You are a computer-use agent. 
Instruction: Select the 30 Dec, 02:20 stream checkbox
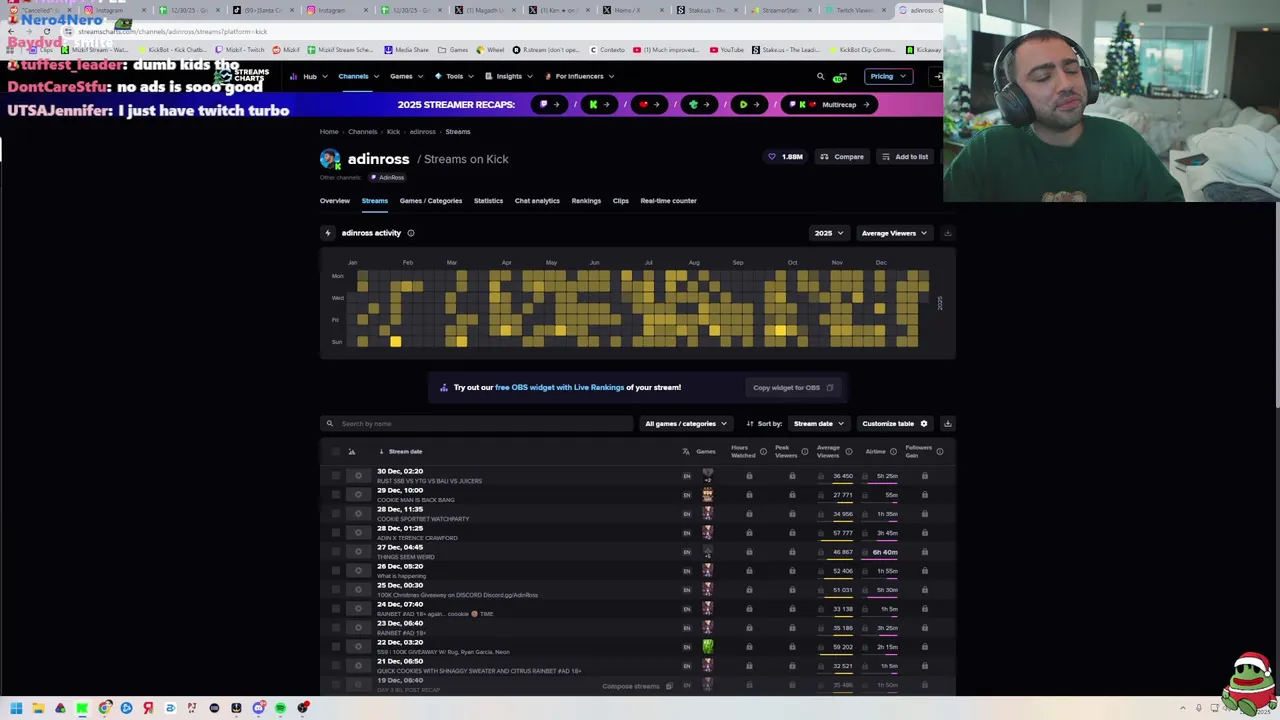(x=335, y=476)
